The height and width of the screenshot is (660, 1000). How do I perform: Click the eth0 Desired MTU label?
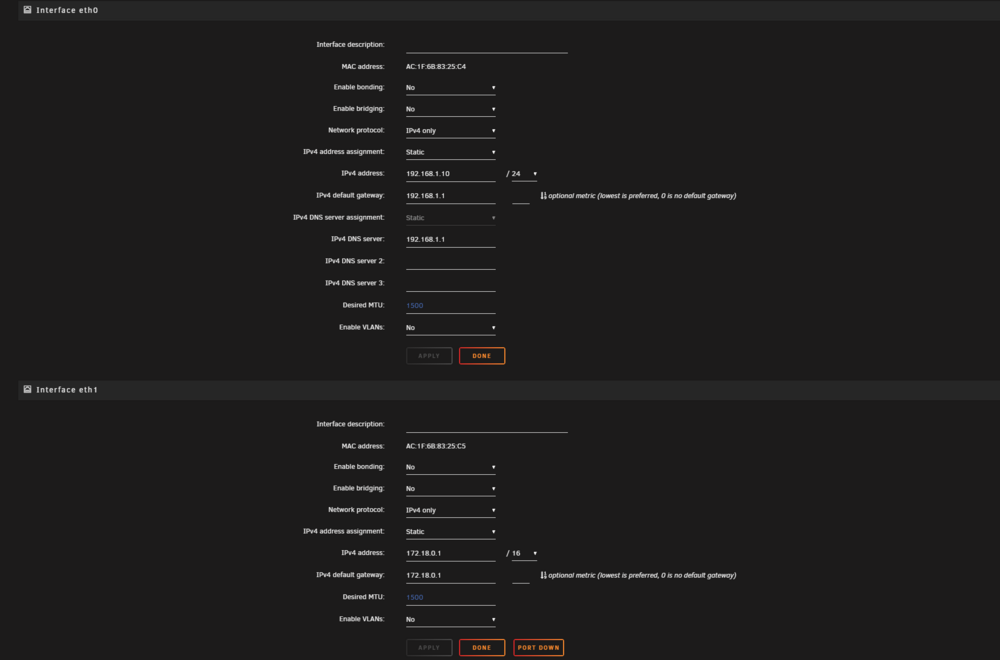(x=364, y=305)
